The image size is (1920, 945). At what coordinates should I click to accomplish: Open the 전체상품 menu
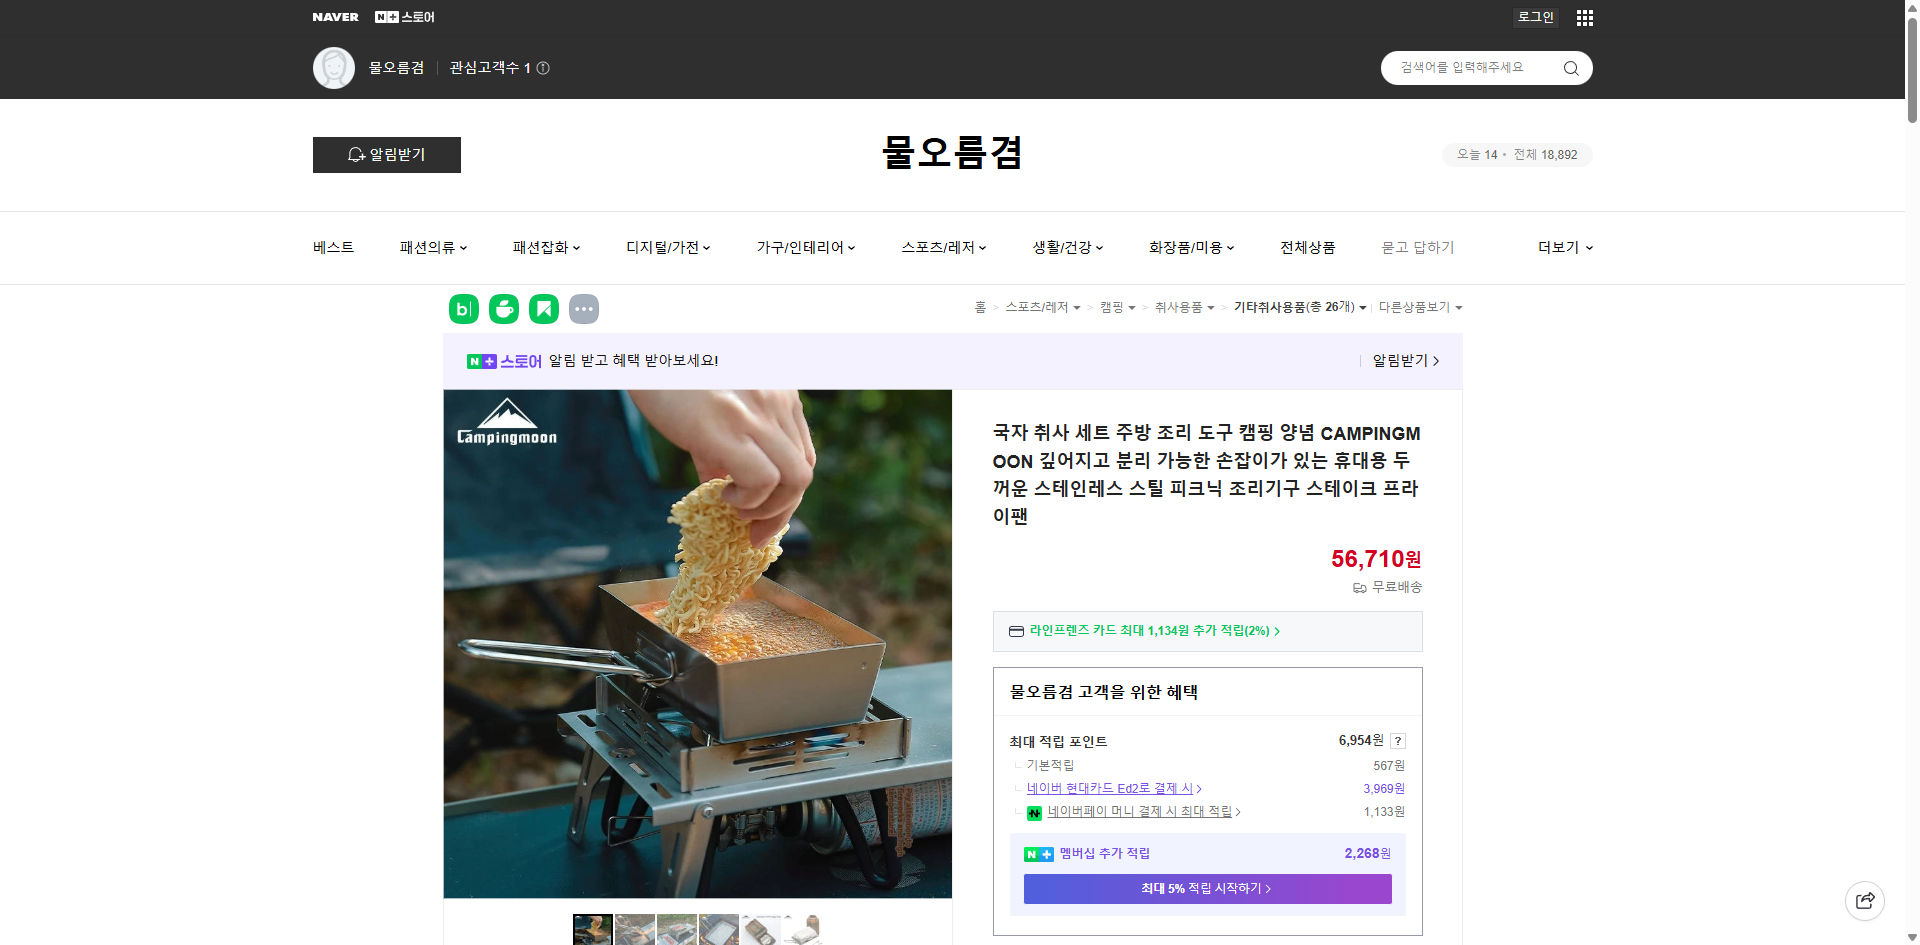pos(1307,247)
